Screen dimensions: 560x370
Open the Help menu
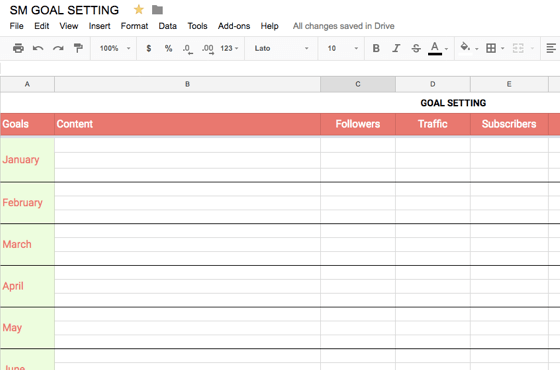(x=269, y=26)
